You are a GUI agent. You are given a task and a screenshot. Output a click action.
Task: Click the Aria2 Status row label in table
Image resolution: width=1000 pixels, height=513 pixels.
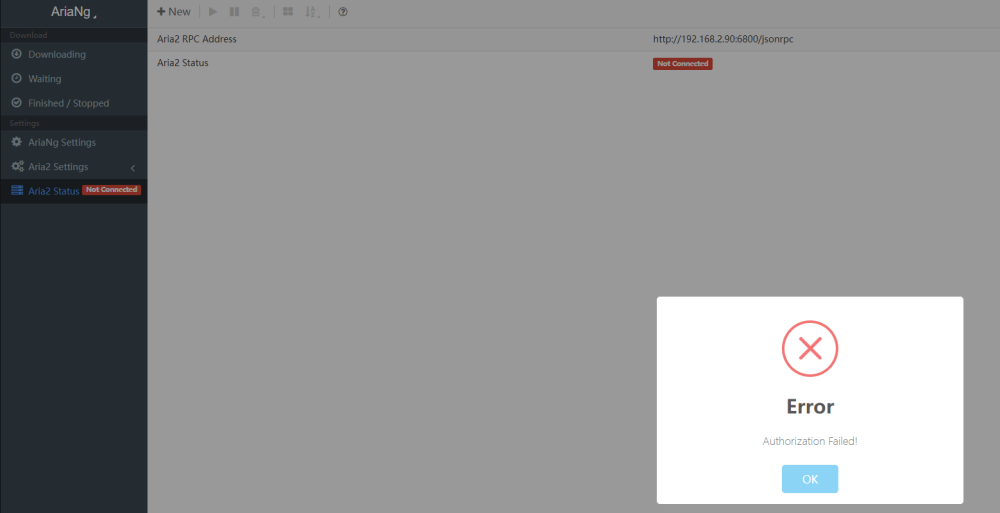182,63
